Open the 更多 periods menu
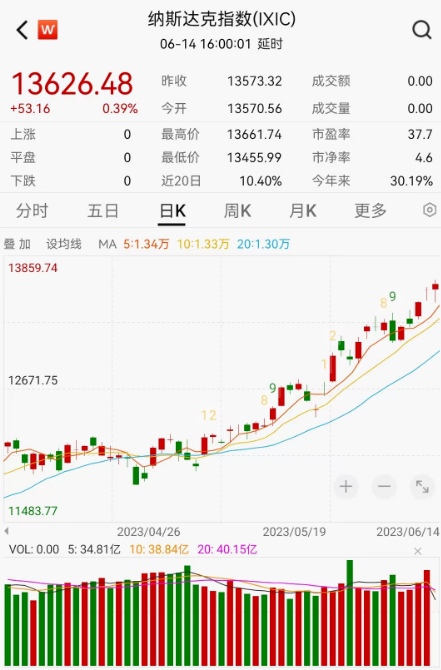 370,211
